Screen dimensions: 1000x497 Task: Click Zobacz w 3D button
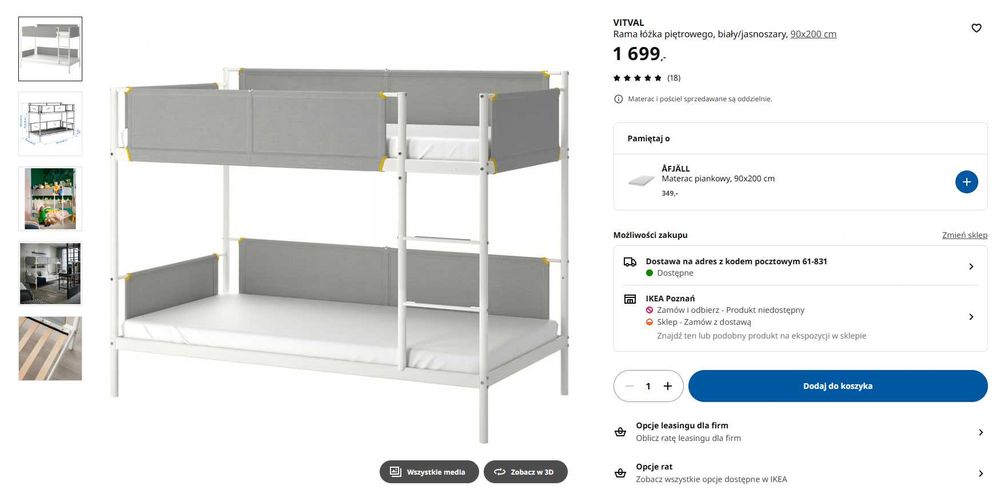click(525, 472)
